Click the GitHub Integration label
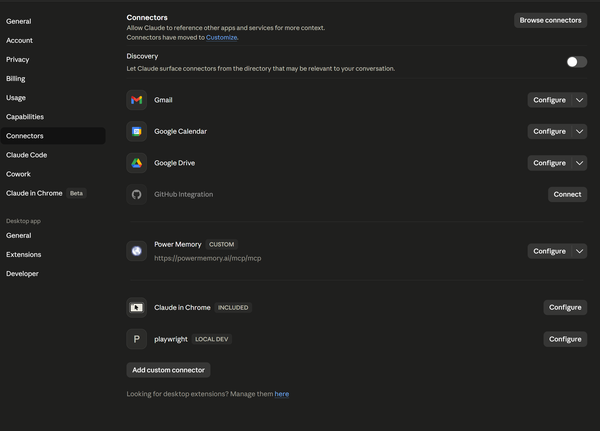The width and height of the screenshot is (600, 431). 184,194
